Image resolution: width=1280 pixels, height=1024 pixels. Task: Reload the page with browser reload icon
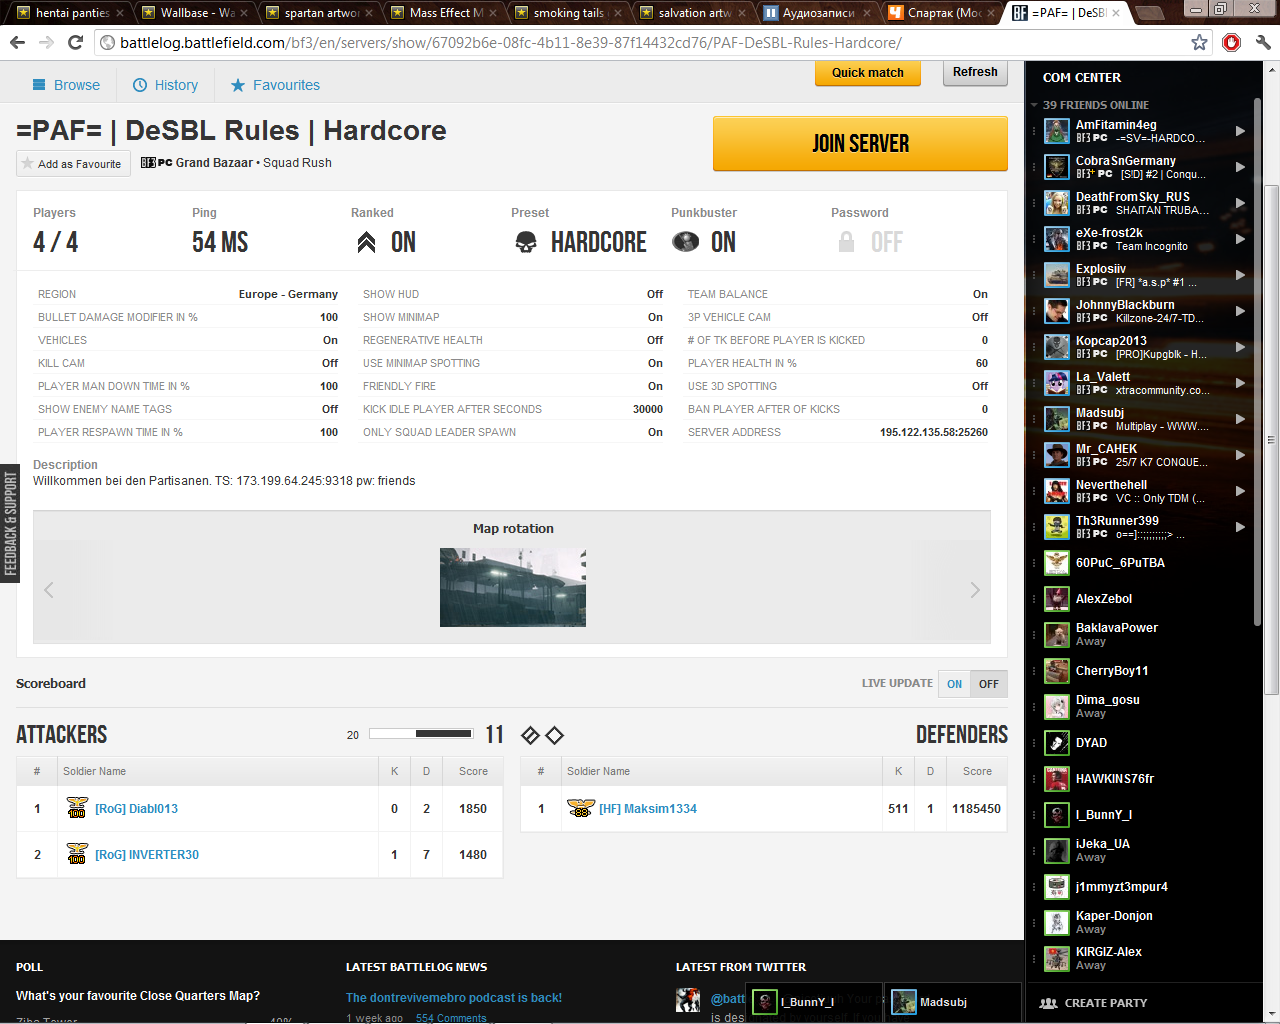(x=75, y=43)
